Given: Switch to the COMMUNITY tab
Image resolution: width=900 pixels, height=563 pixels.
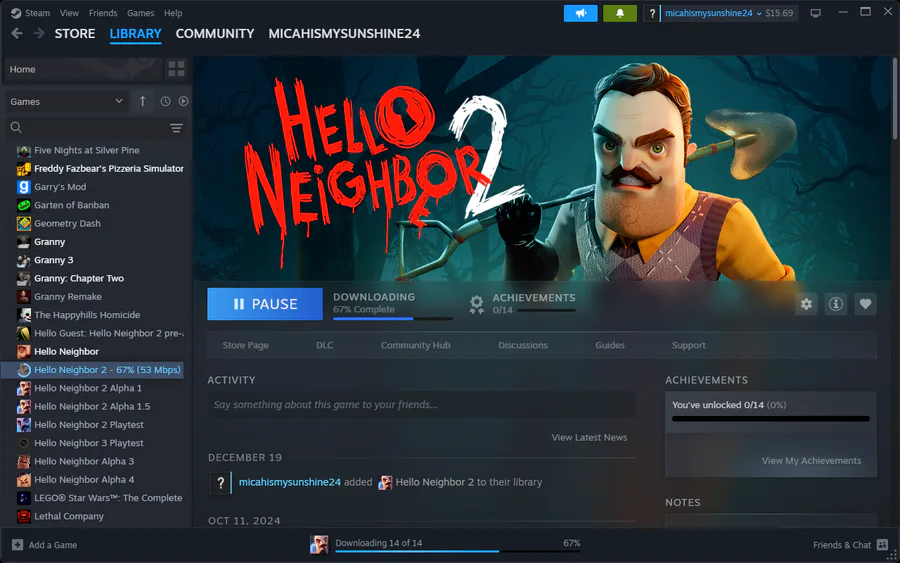Looking at the screenshot, I should [215, 33].
